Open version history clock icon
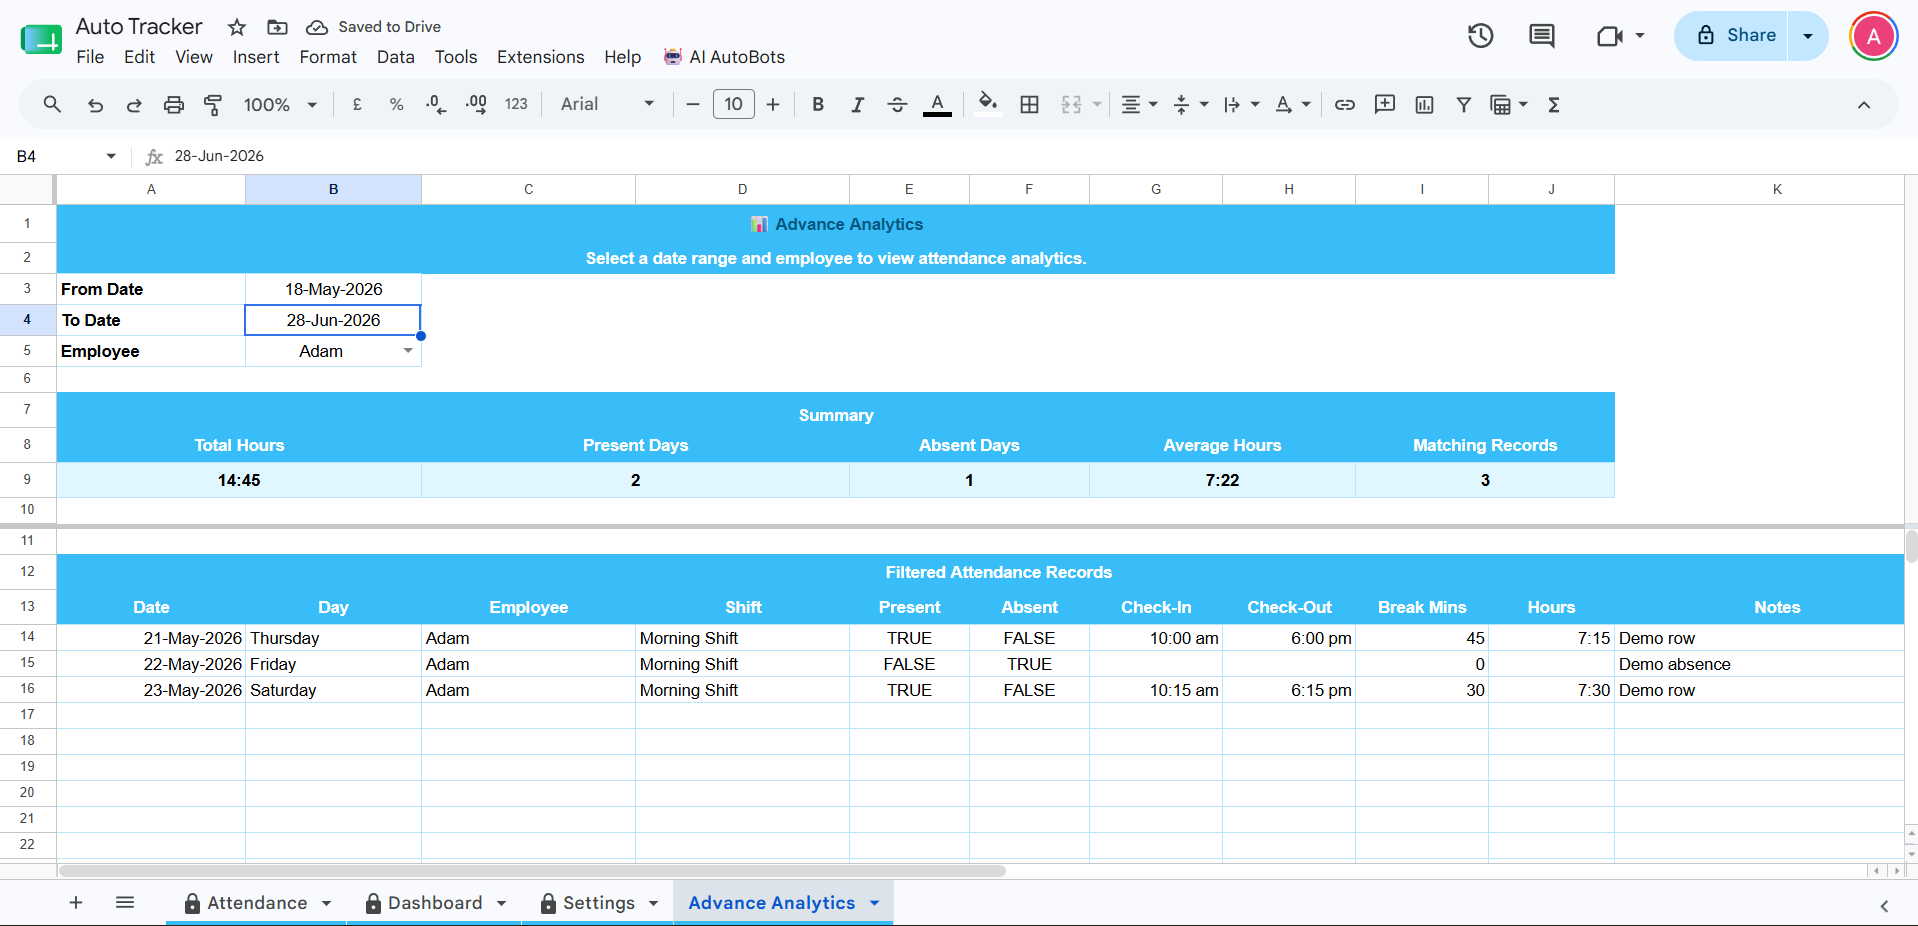 [x=1481, y=36]
